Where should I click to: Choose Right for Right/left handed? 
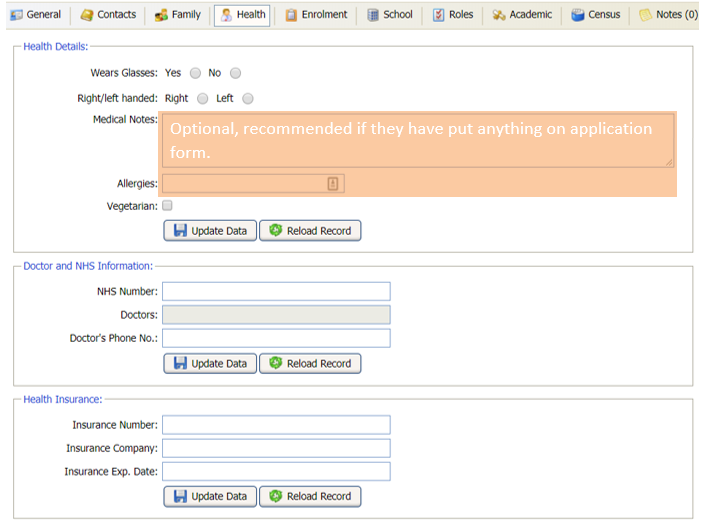pyautogui.click(x=203, y=99)
